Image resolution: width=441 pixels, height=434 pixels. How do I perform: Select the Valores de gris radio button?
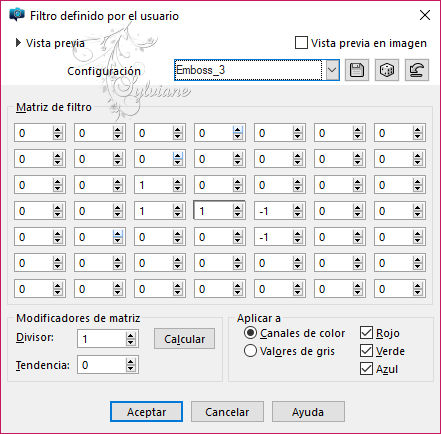[250, 351]
